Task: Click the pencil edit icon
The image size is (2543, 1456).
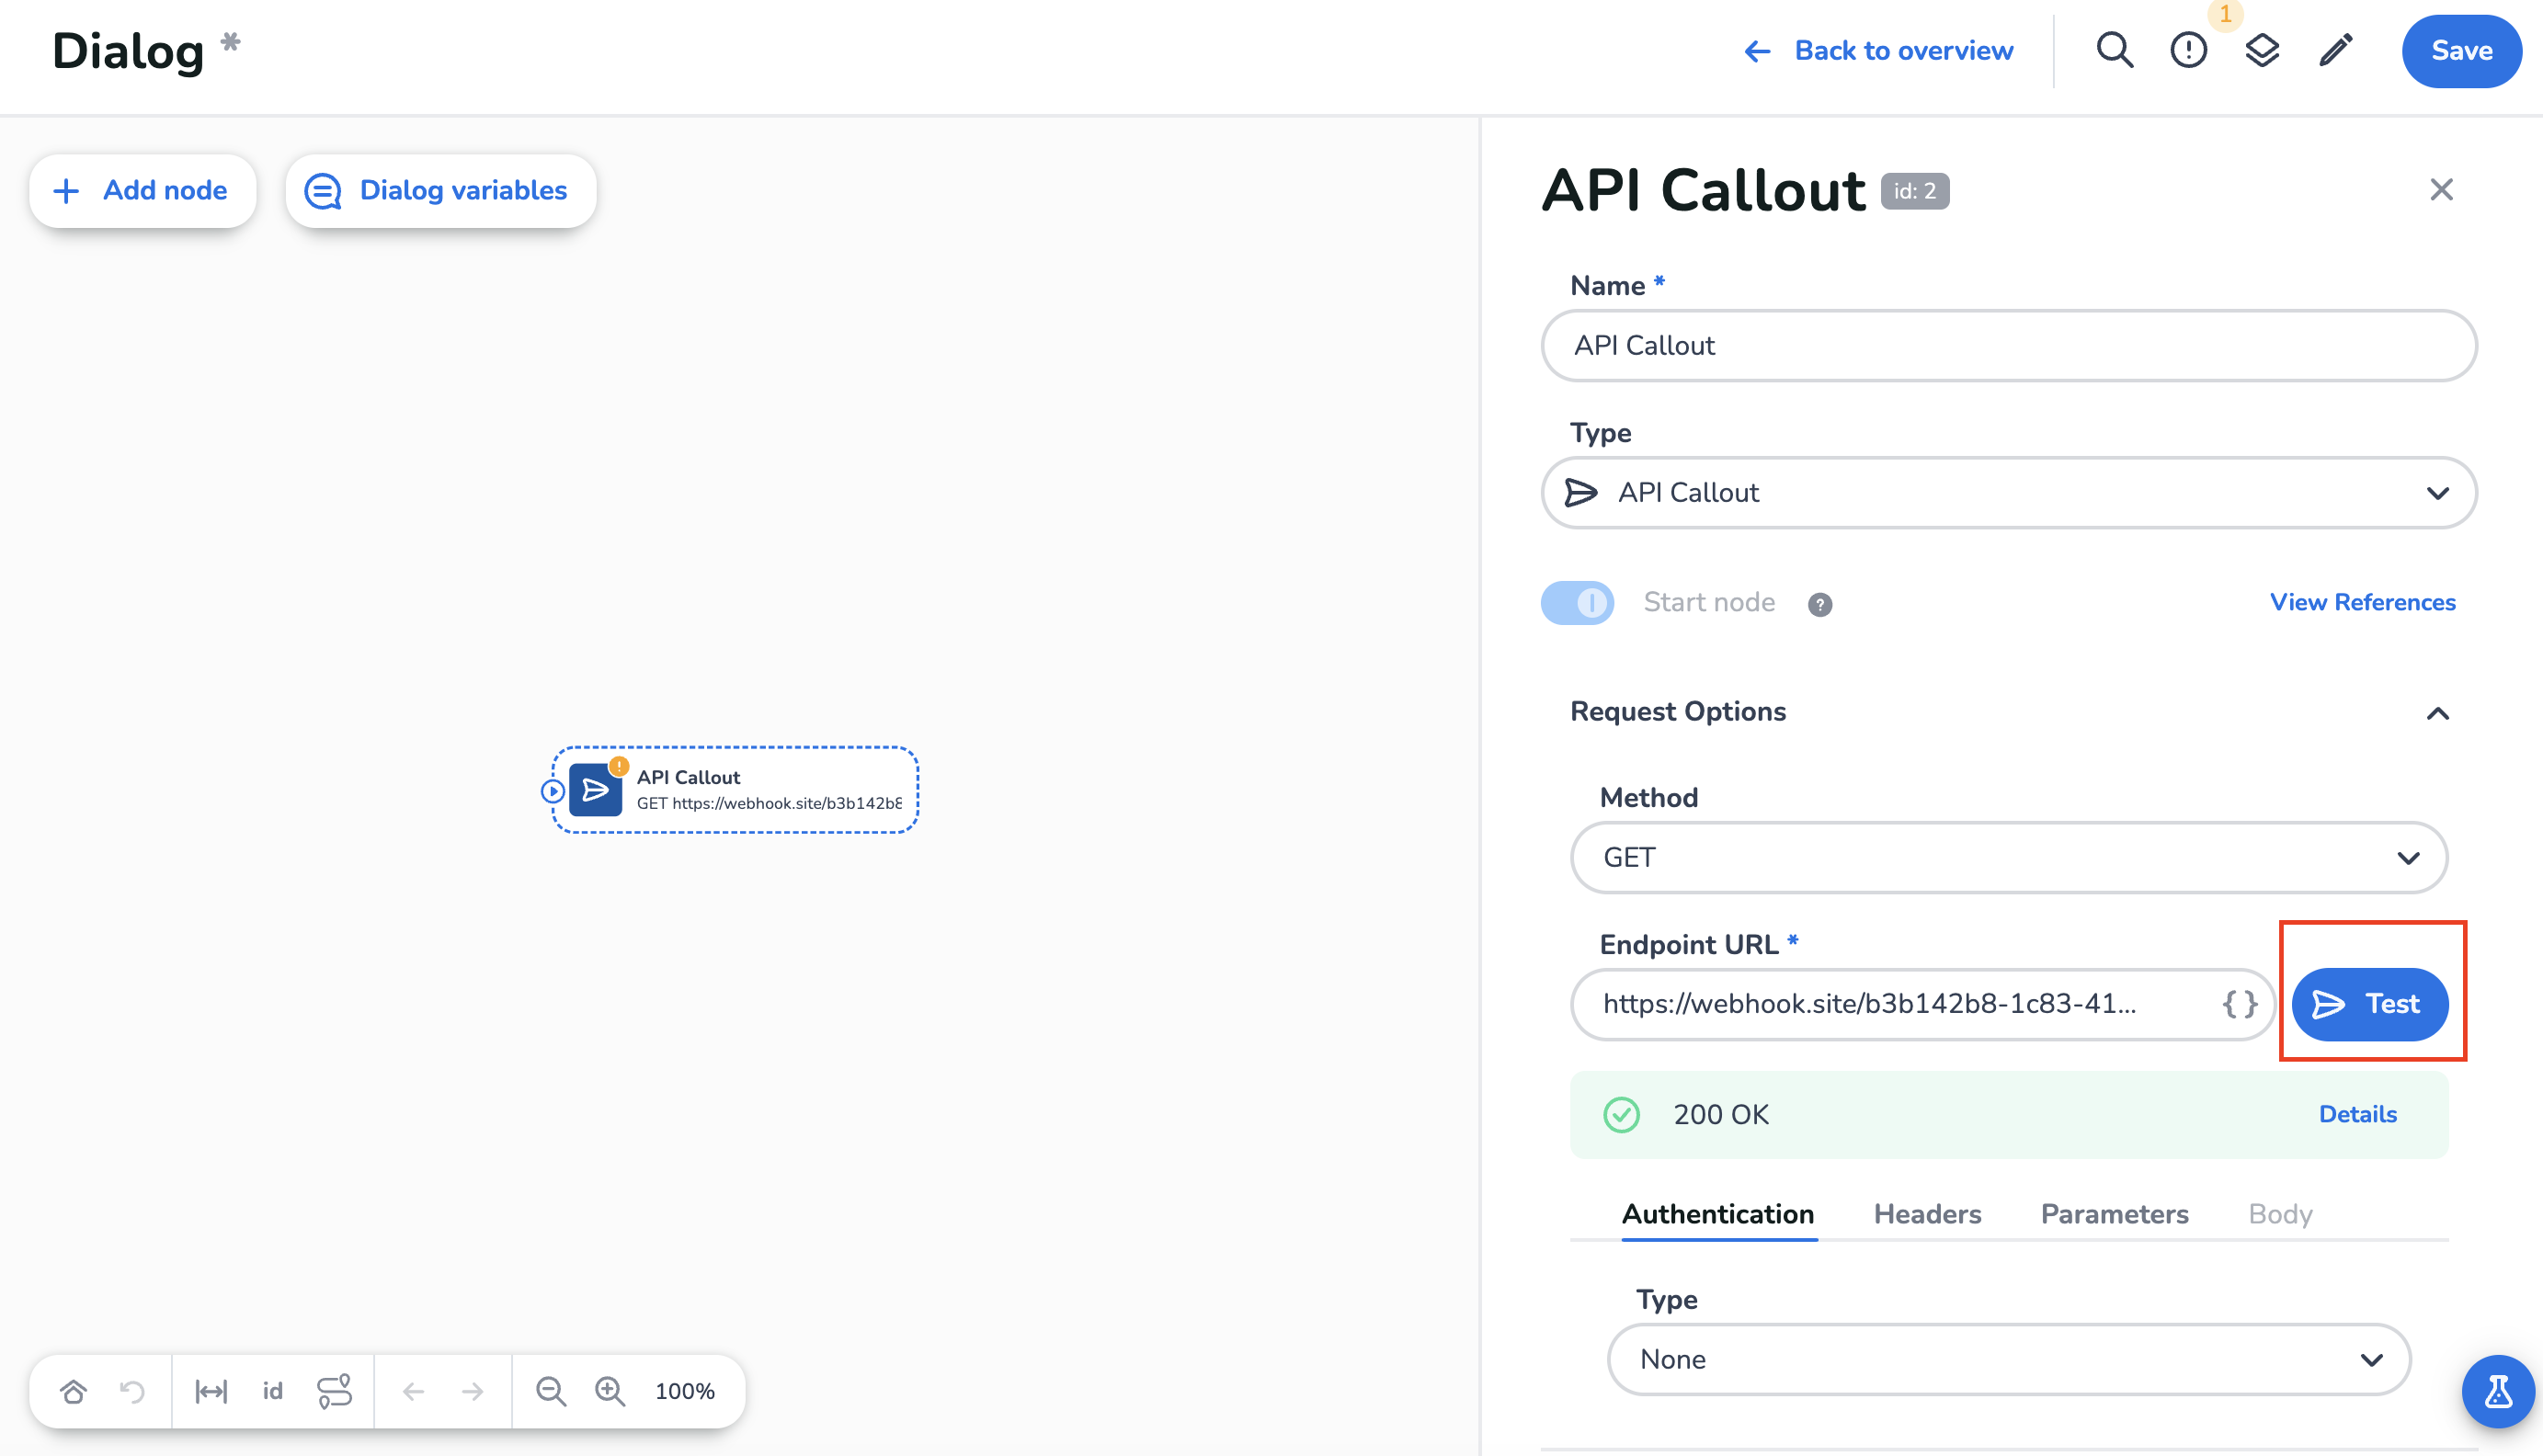Action: click(x=2336, y=50)
